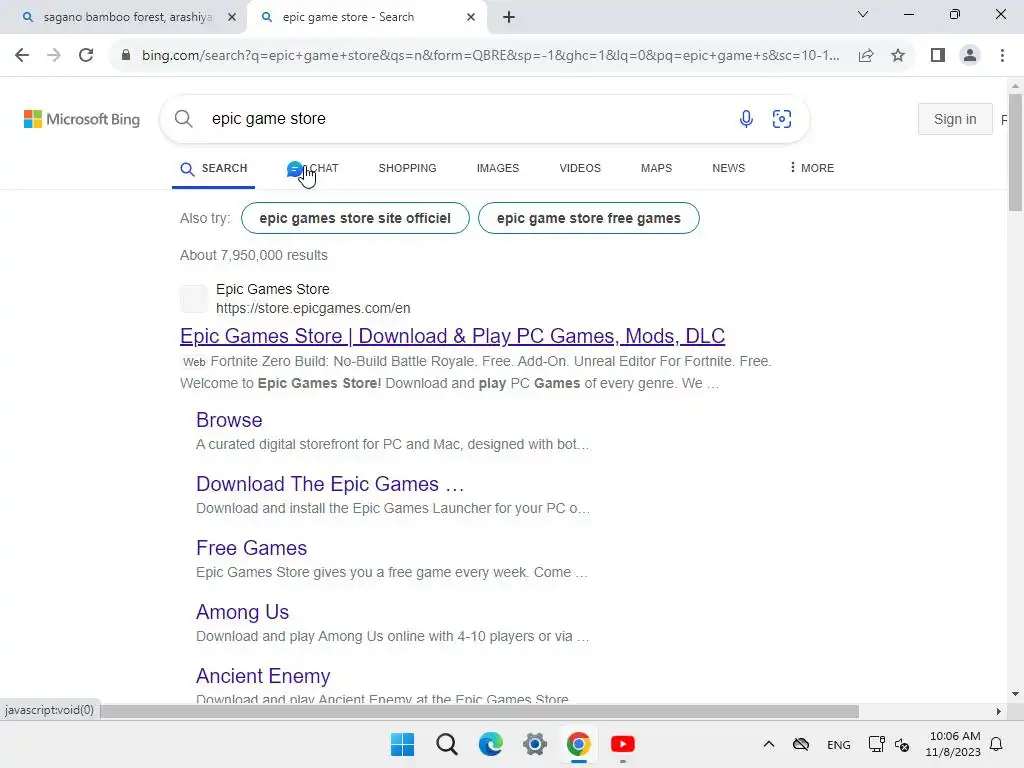
Task: Click Chrome icon in taskbar
Action: (x=579, y=744)
